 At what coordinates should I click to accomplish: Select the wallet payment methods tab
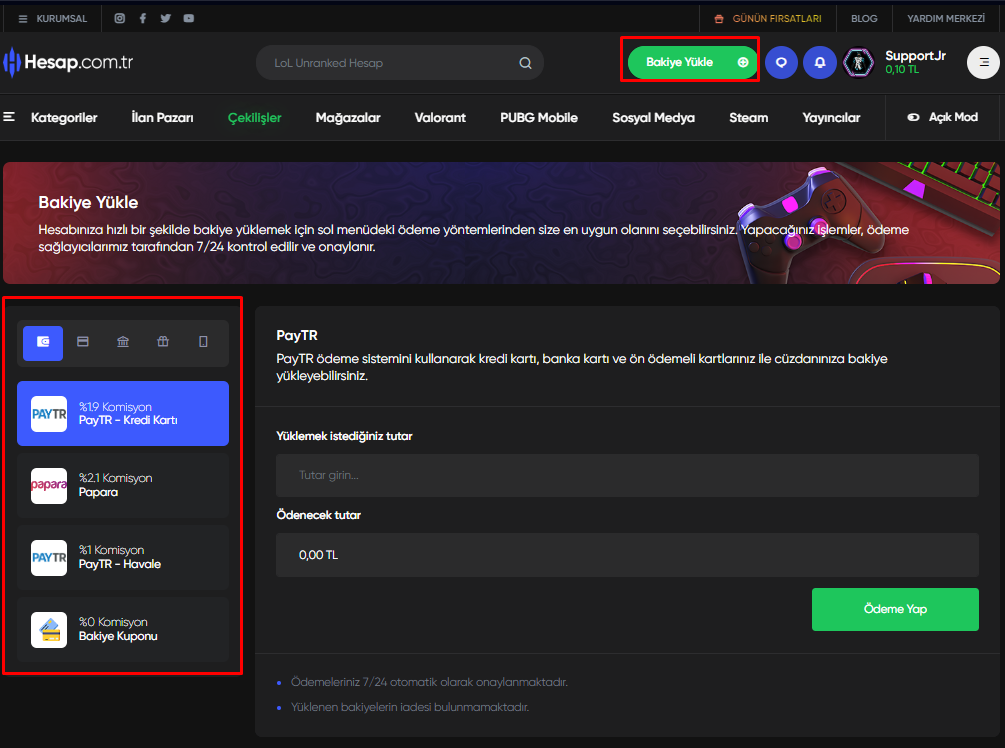pyautogui.click(x=43, y=343)
